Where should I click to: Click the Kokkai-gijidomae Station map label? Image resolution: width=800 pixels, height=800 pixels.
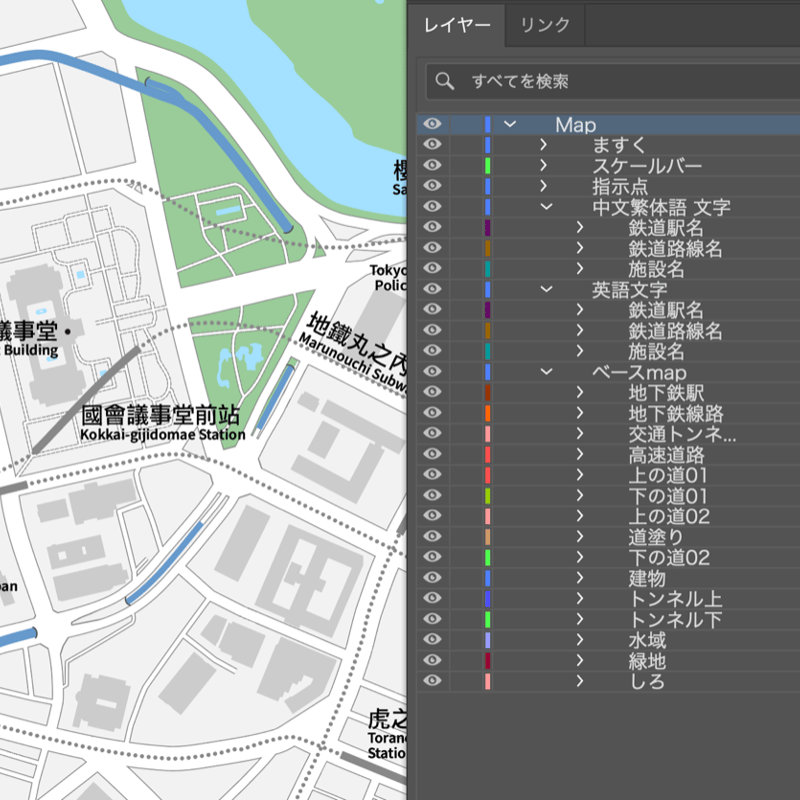tap(163, 435)
